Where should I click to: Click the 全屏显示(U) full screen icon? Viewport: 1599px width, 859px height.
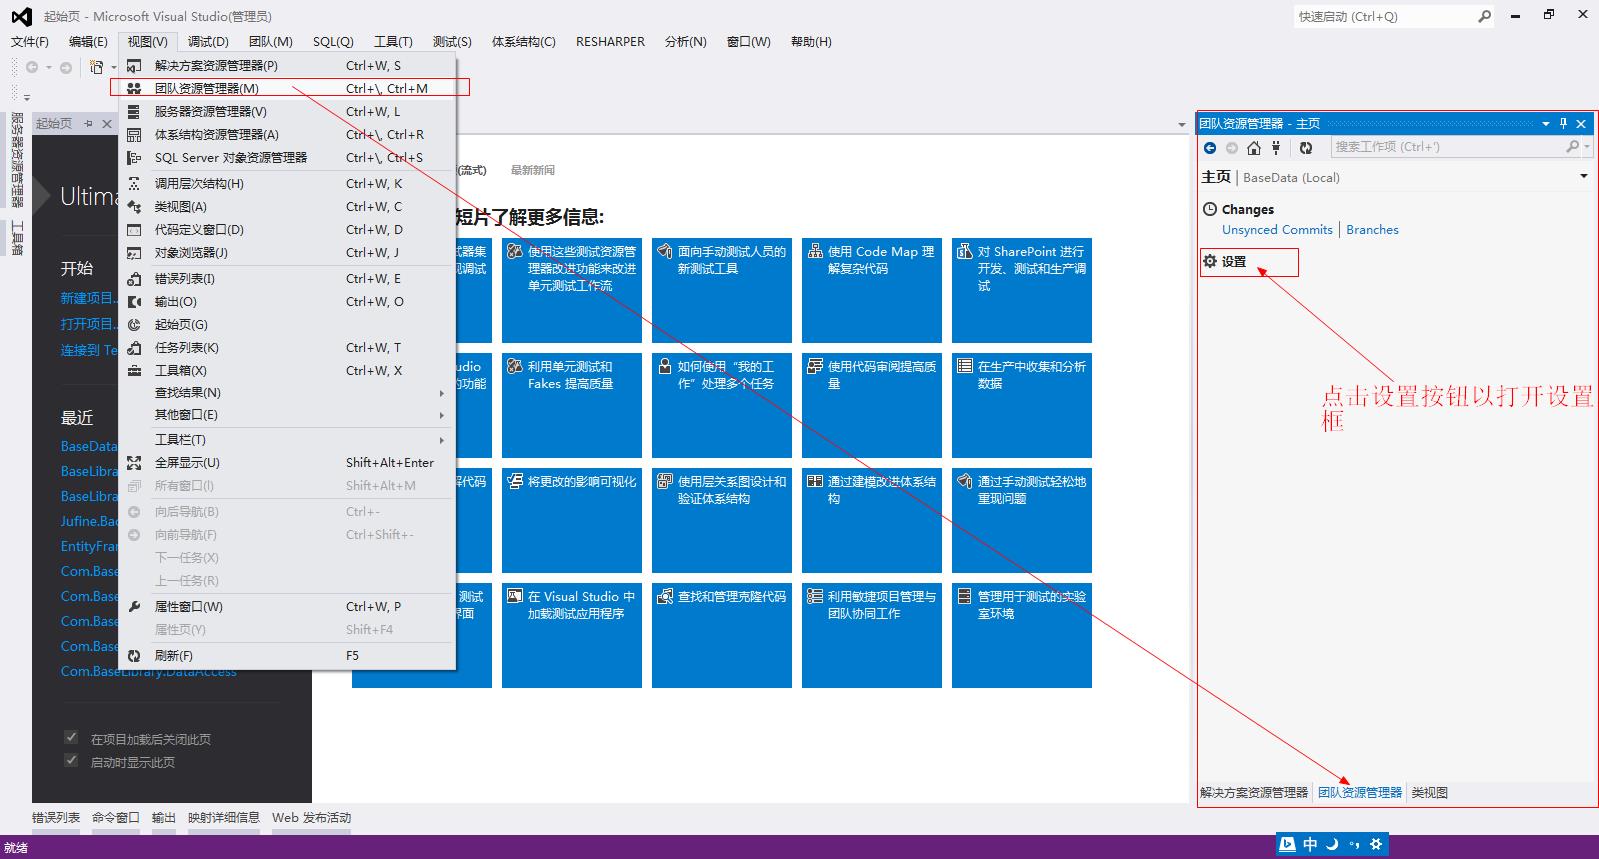(x=134, y=463)
